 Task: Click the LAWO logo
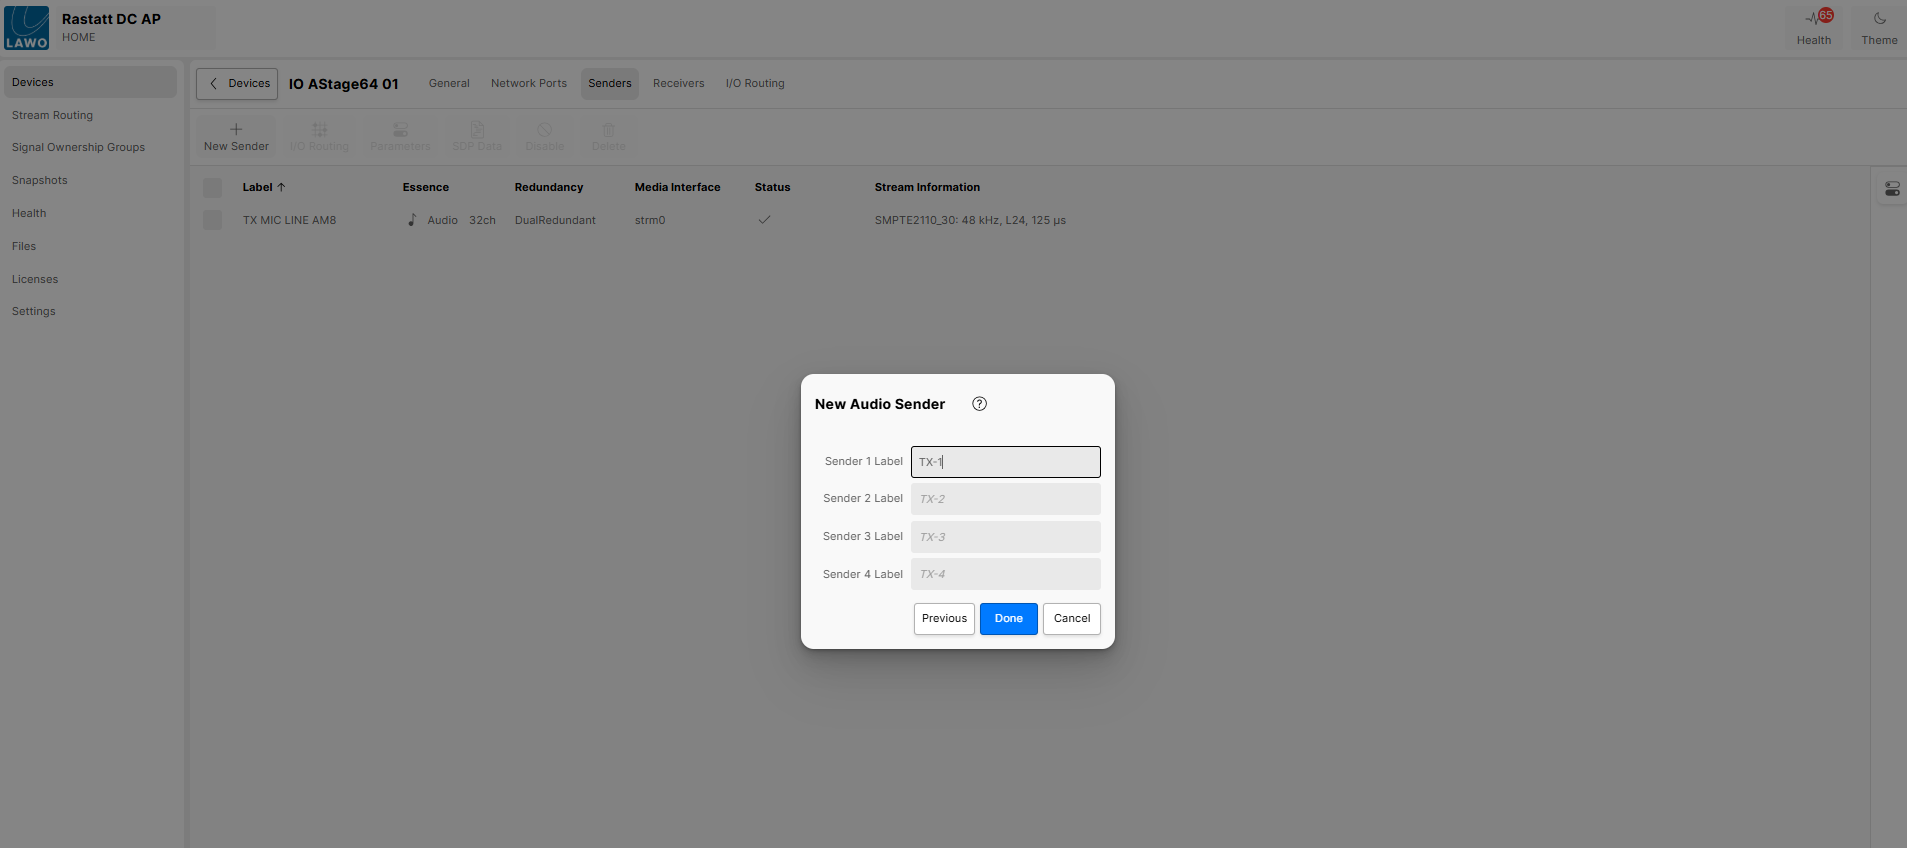[x=27, y=28]
